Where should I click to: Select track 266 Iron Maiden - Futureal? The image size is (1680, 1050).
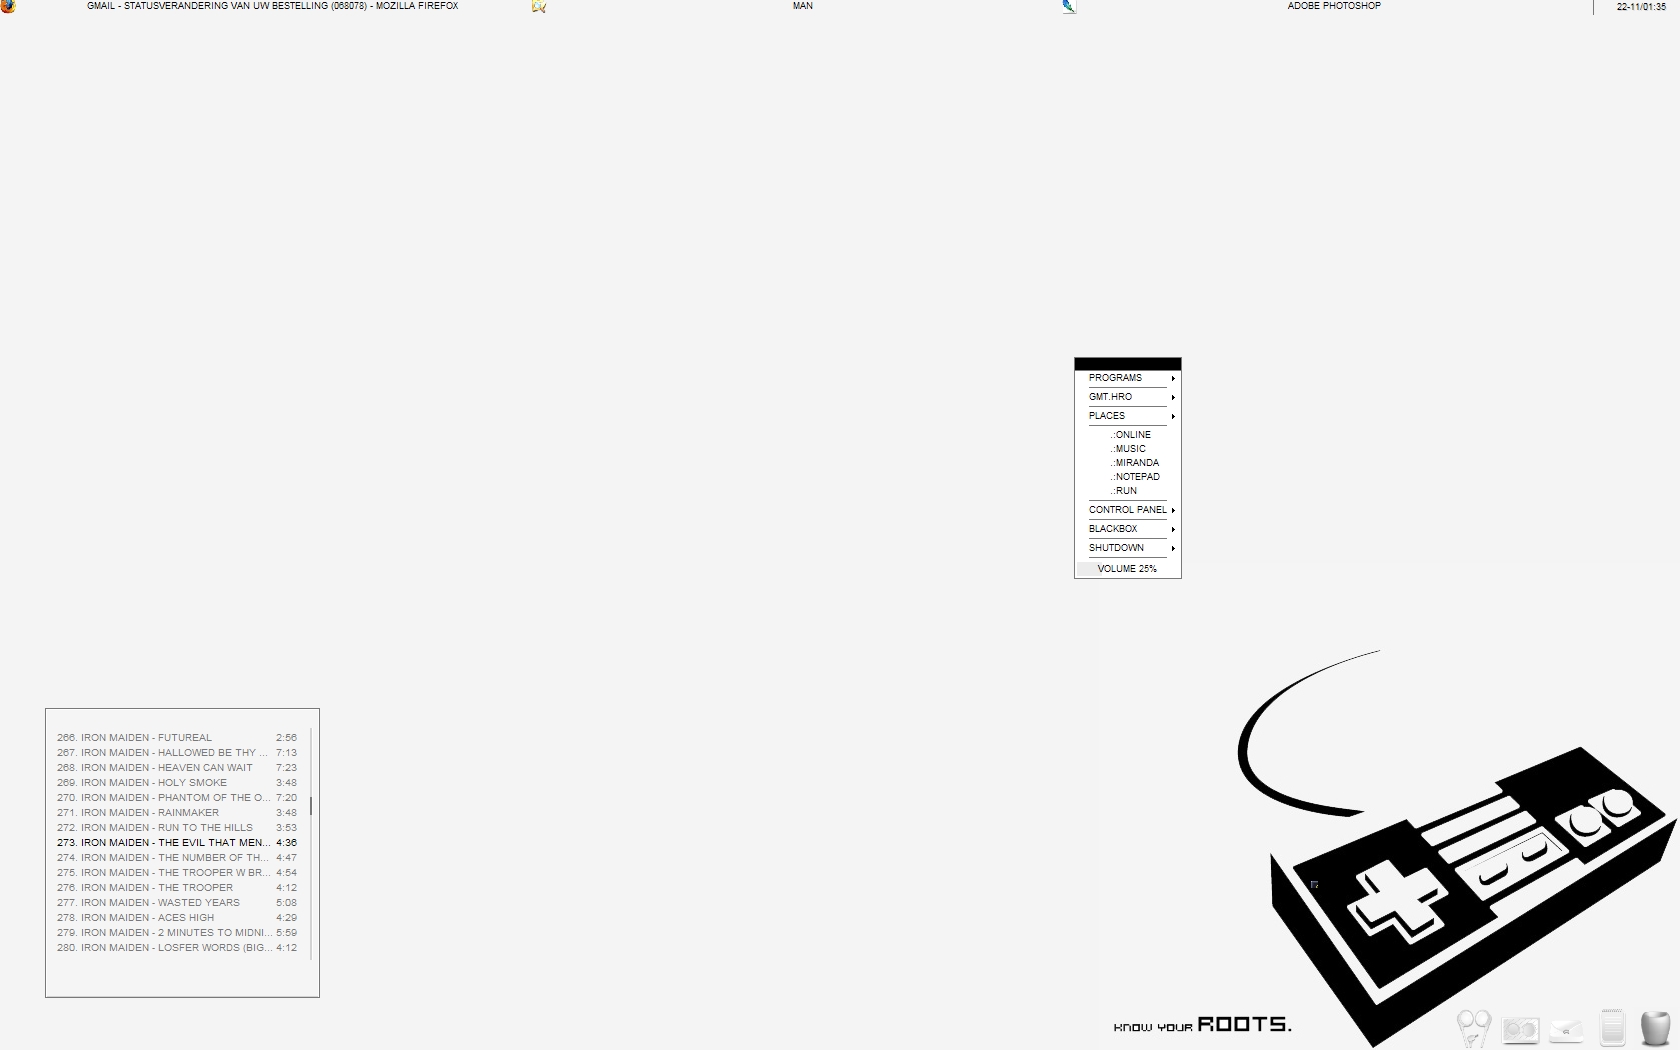point(177,738)
